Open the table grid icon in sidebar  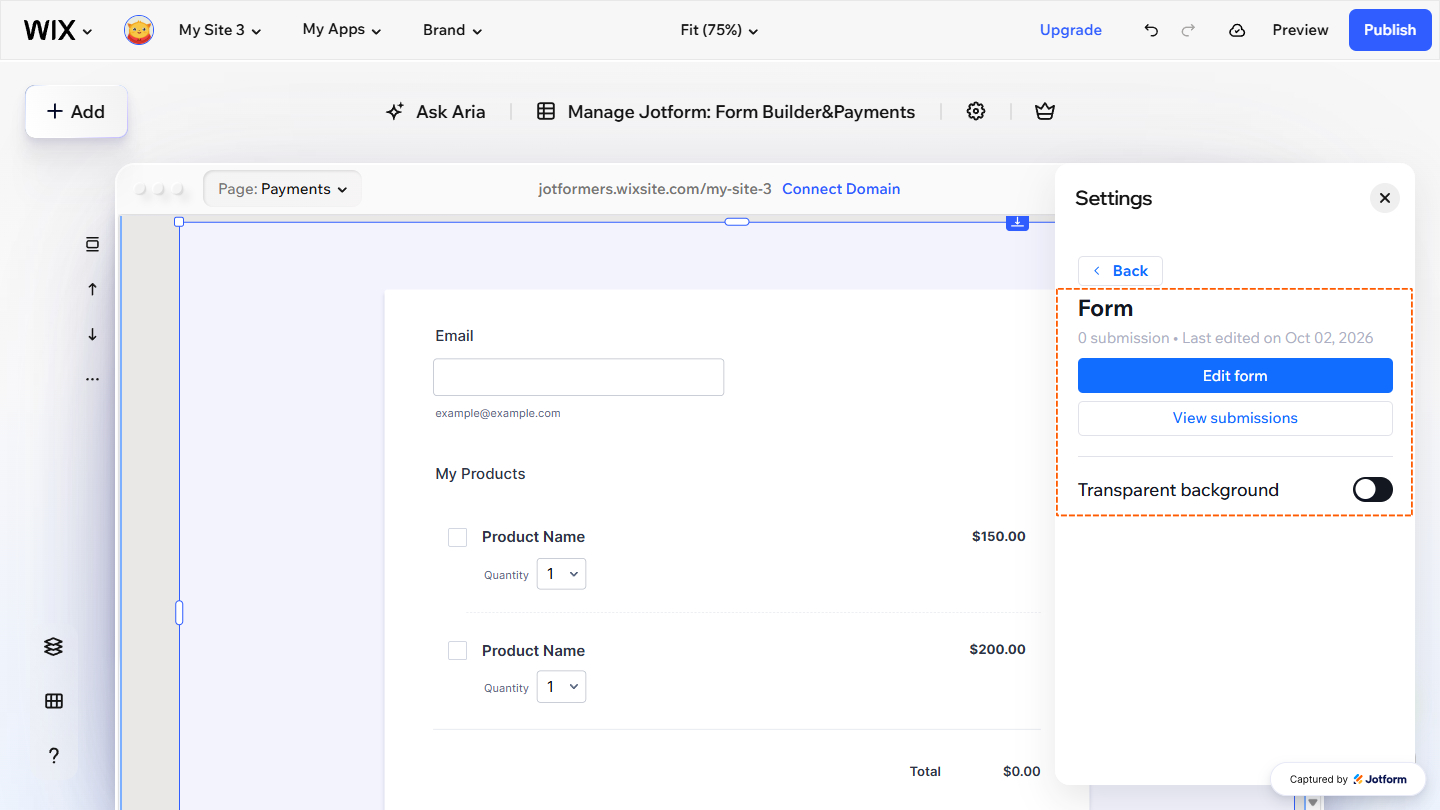pos(54,701)
